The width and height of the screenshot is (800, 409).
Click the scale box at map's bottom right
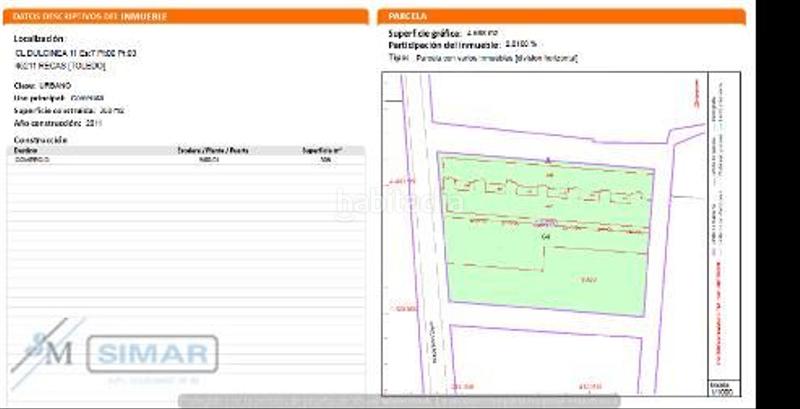718,387
